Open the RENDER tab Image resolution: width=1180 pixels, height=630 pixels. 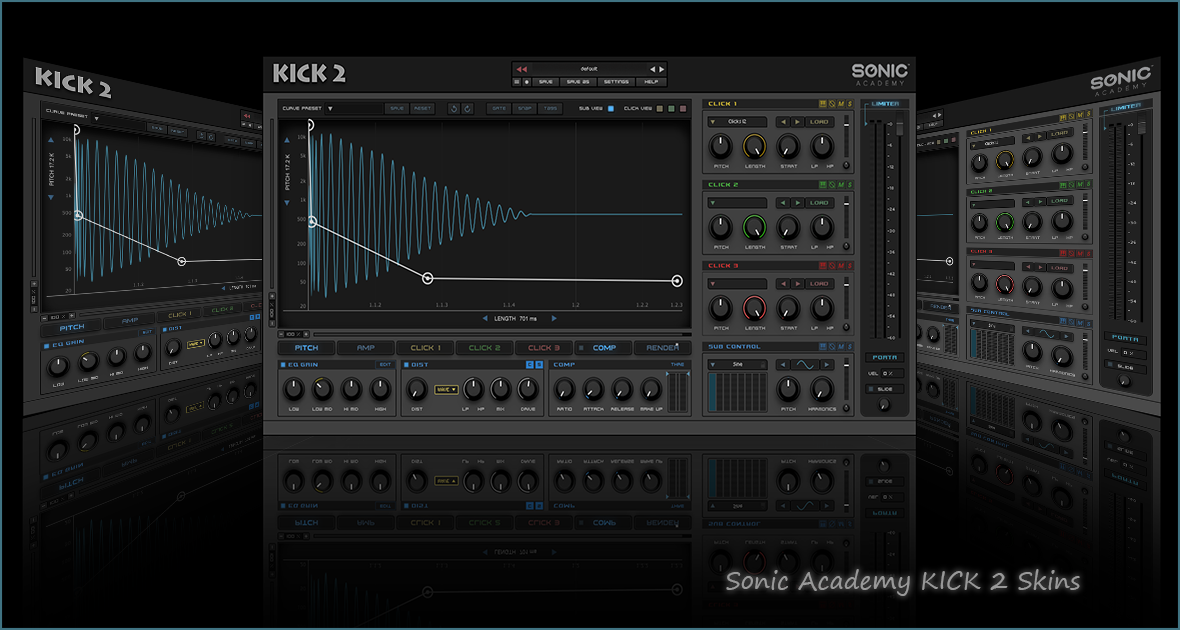(x=662, y=348)
